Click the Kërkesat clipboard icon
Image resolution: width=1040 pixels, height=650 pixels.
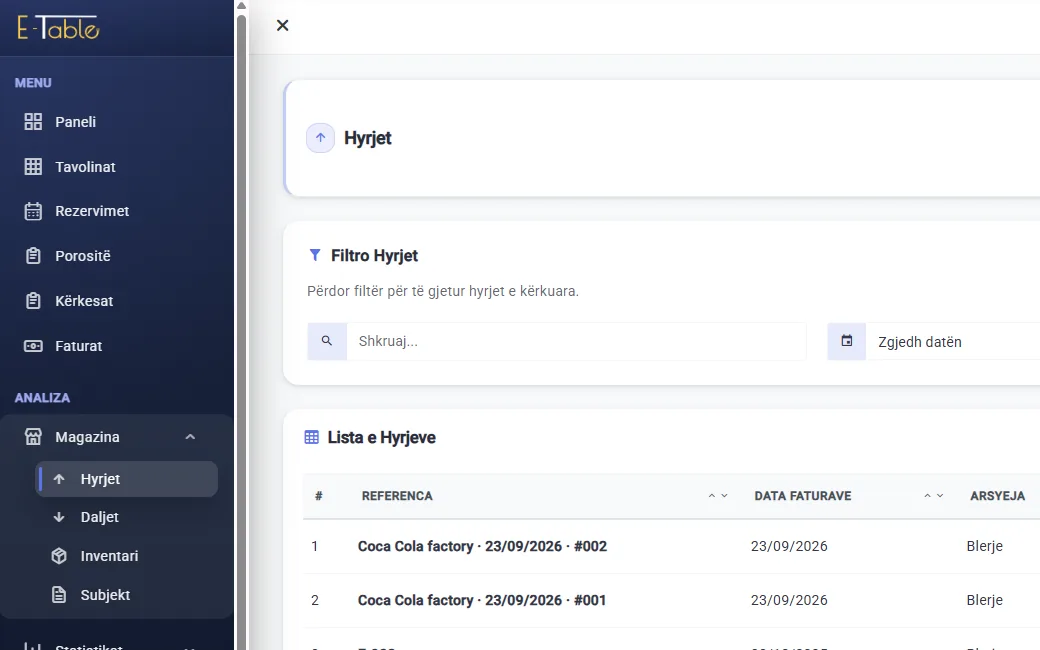click(x=33, y=301)
